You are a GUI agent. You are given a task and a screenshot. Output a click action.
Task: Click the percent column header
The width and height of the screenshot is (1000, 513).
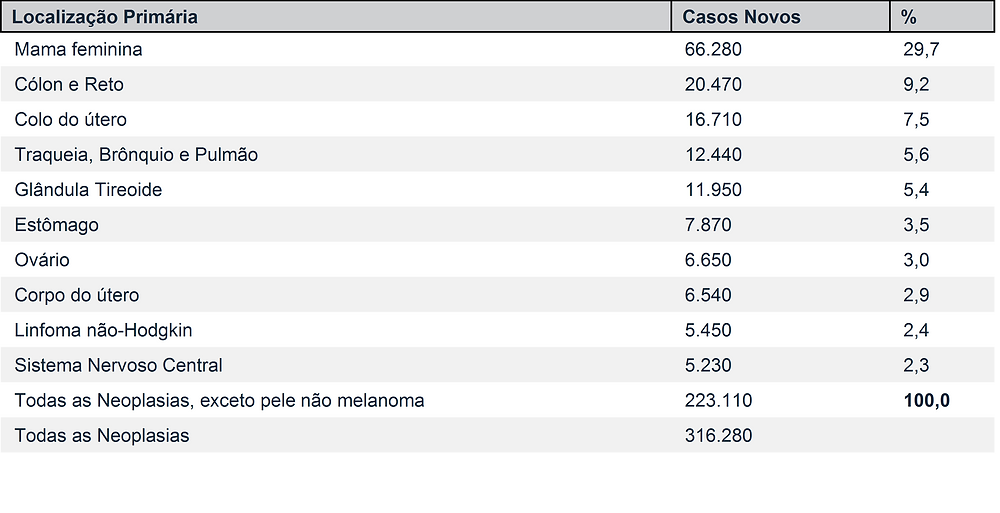point(909,17)
